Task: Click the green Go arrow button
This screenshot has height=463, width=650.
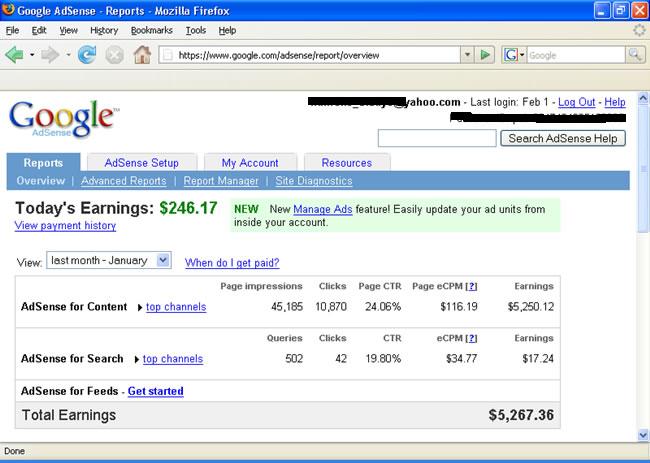Action: 485,55
